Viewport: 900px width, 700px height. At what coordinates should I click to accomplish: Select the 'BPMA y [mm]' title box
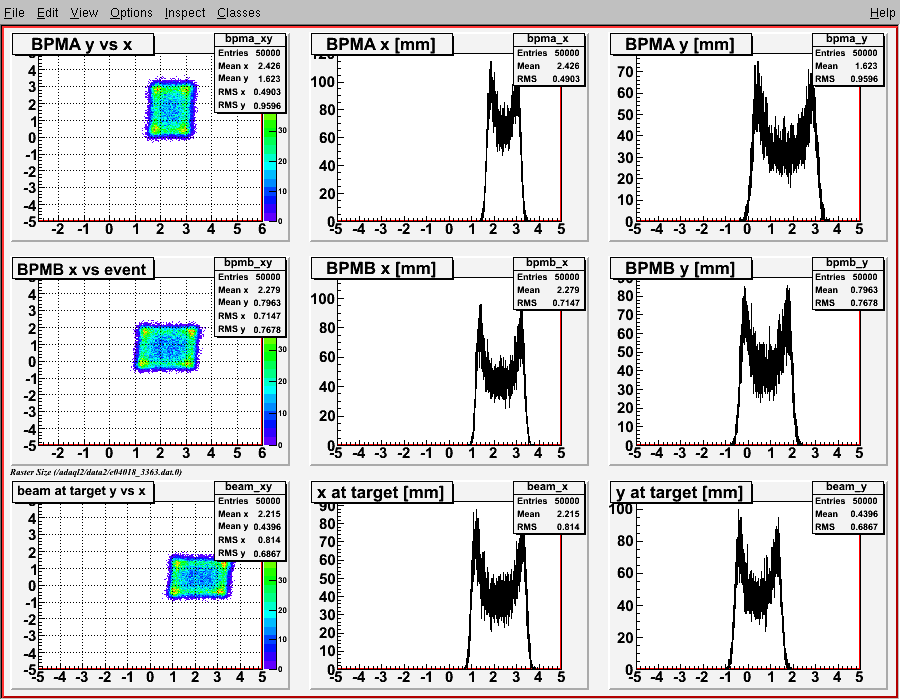(680, 44)
